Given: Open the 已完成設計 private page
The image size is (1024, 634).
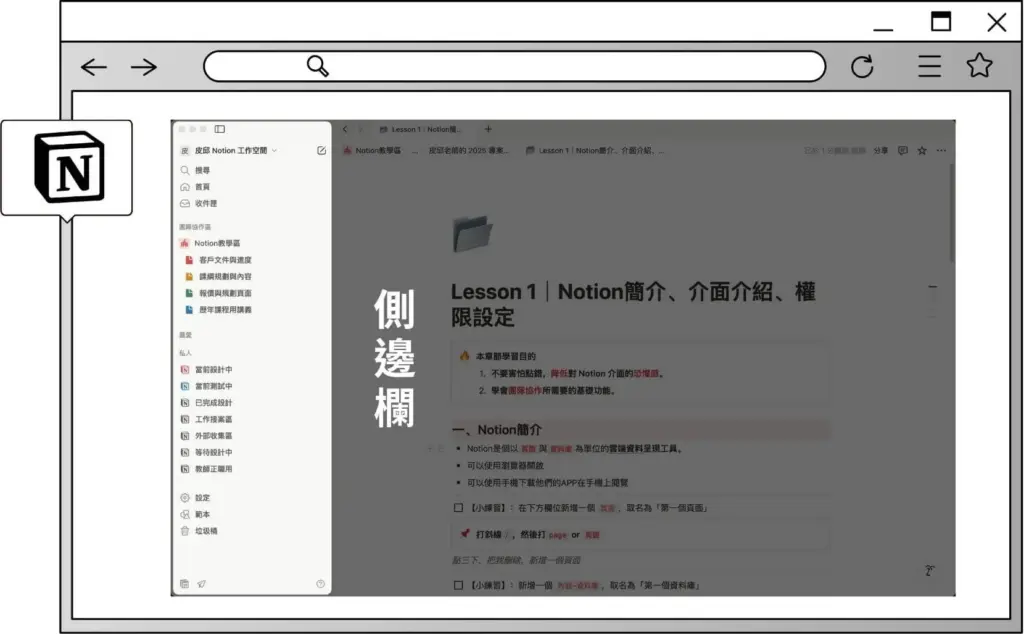Looking at the screenshot, I should tap(206, 403).
